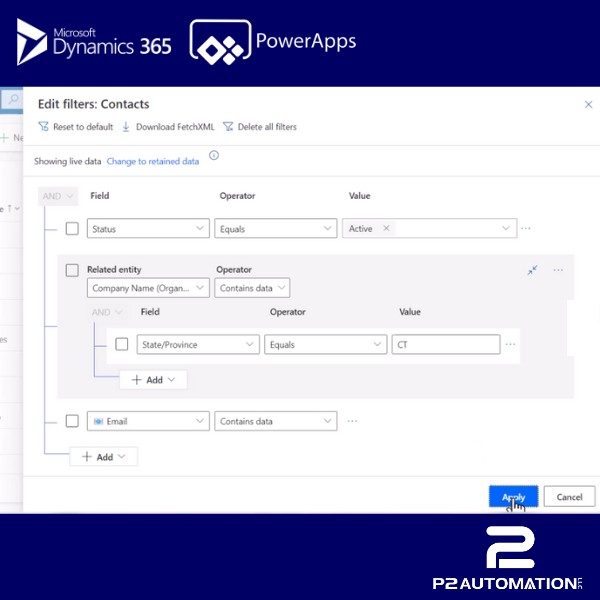Open the Email field dropdown
The image size is (600, 600).
[148, 421]
